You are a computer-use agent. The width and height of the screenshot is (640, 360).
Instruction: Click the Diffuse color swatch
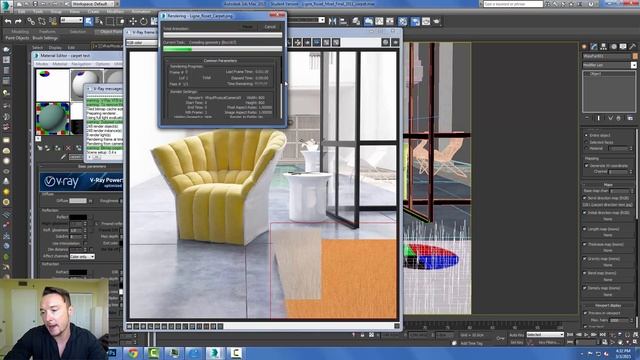(78, 201)
